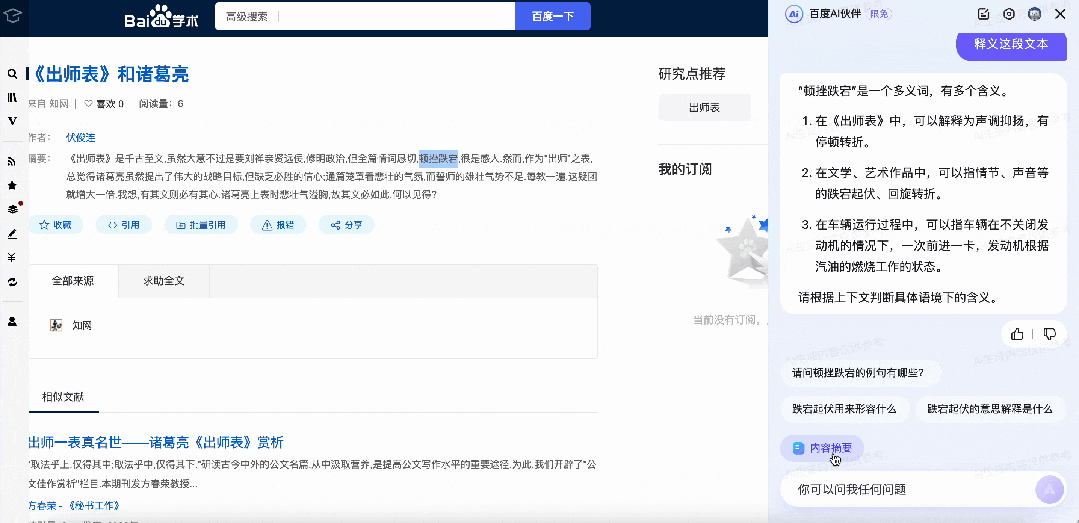Click the V icon in left sidebar
This screenshot has width=1079, height=523.
12,120
